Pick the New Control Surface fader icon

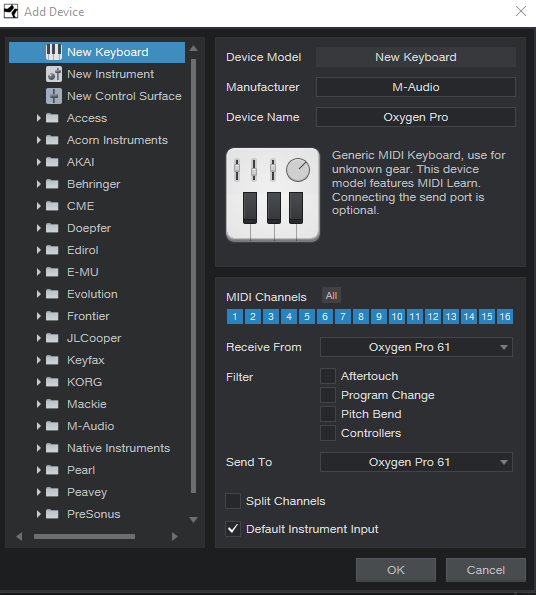[x=53, y=96]
